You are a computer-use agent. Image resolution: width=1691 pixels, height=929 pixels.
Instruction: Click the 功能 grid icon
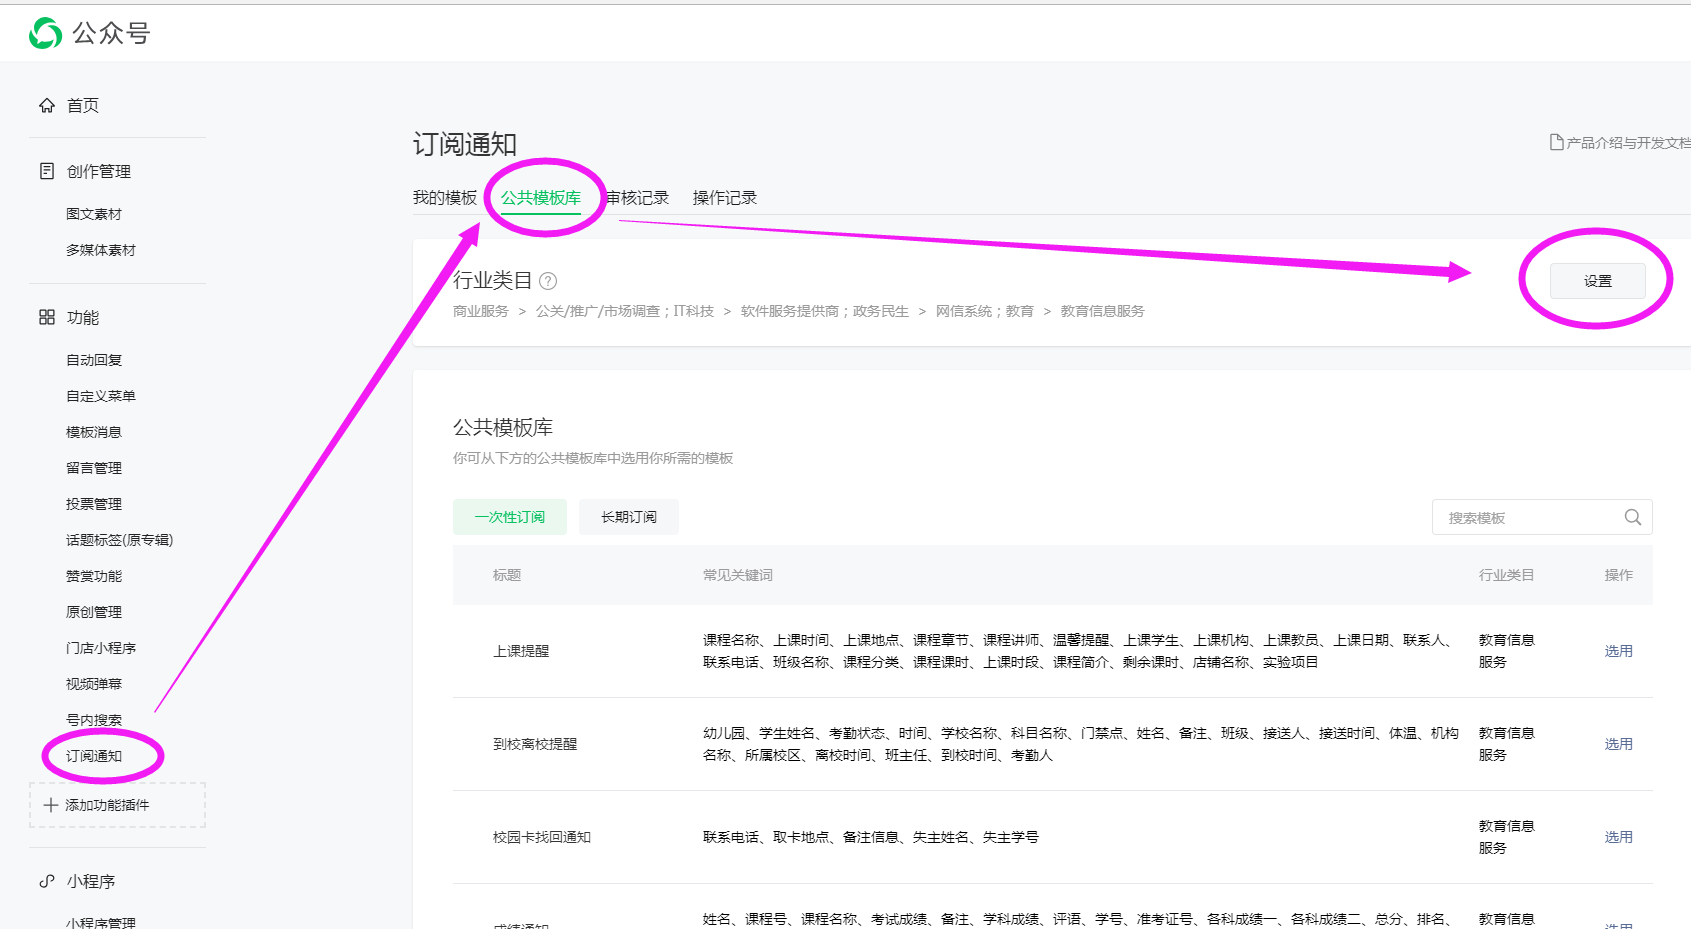pos(47,317)
